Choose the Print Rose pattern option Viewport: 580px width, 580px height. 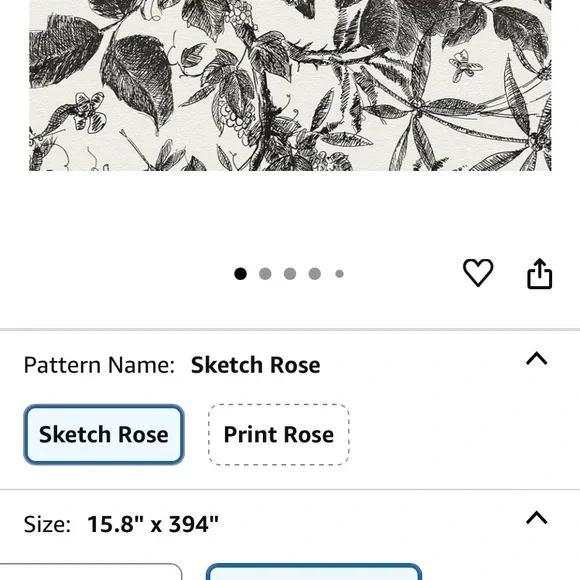pyautogui.click(x=279, y=434)
